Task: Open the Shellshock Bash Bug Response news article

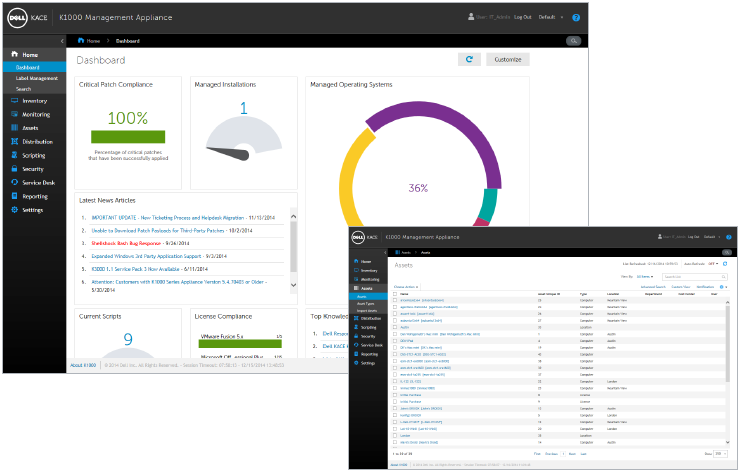Action: tap(126, 243)
